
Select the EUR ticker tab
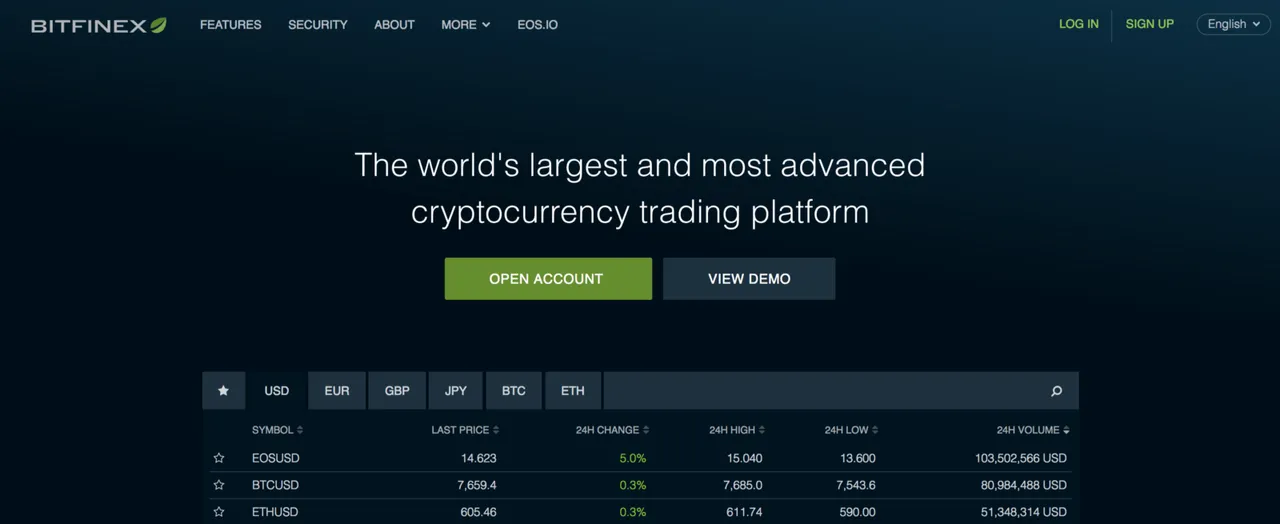pos(337,391)
